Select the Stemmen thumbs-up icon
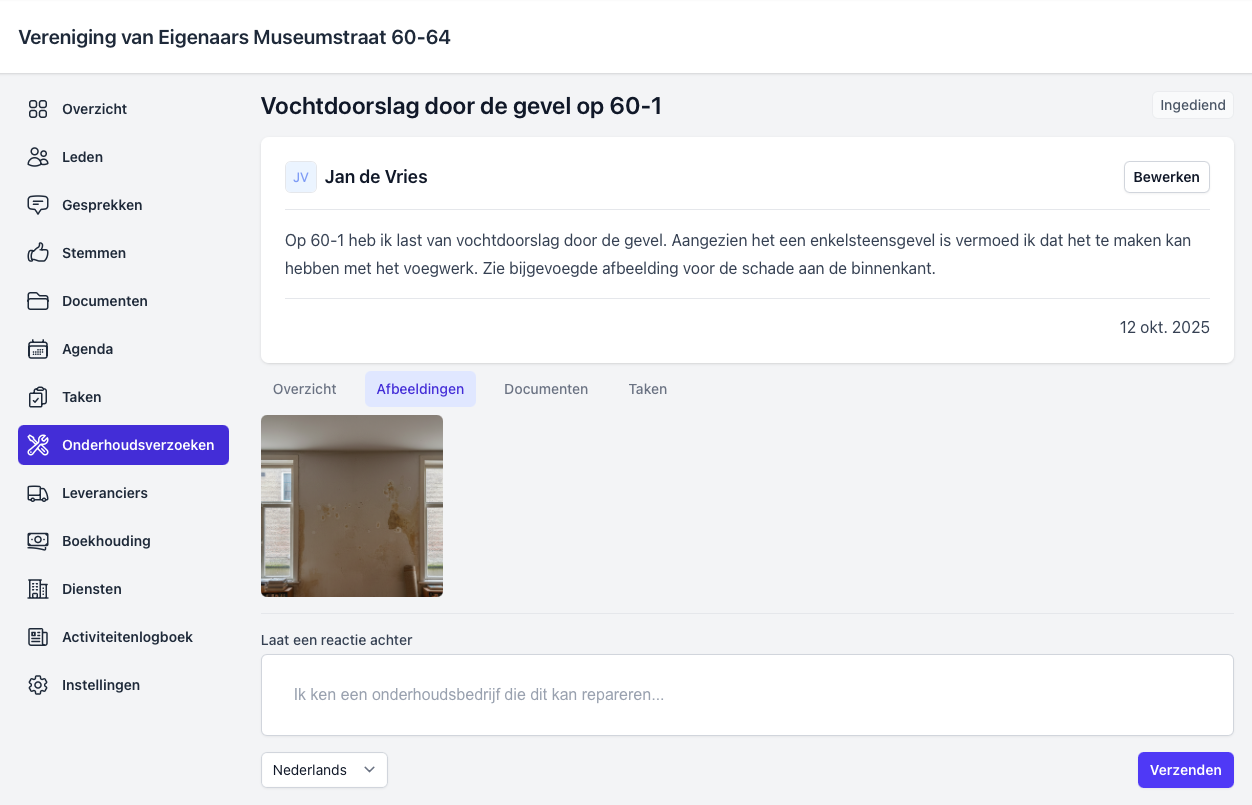Viewport: 1252px width, 805px height. click(38, 253)
